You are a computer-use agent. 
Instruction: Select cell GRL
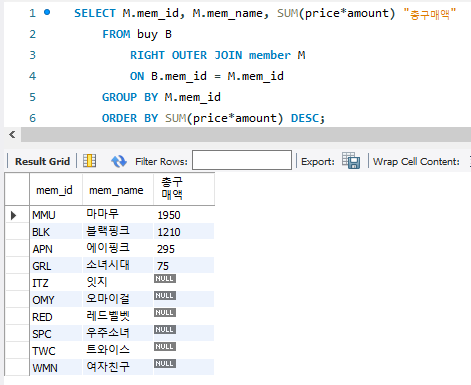click(x=56, y=266)
